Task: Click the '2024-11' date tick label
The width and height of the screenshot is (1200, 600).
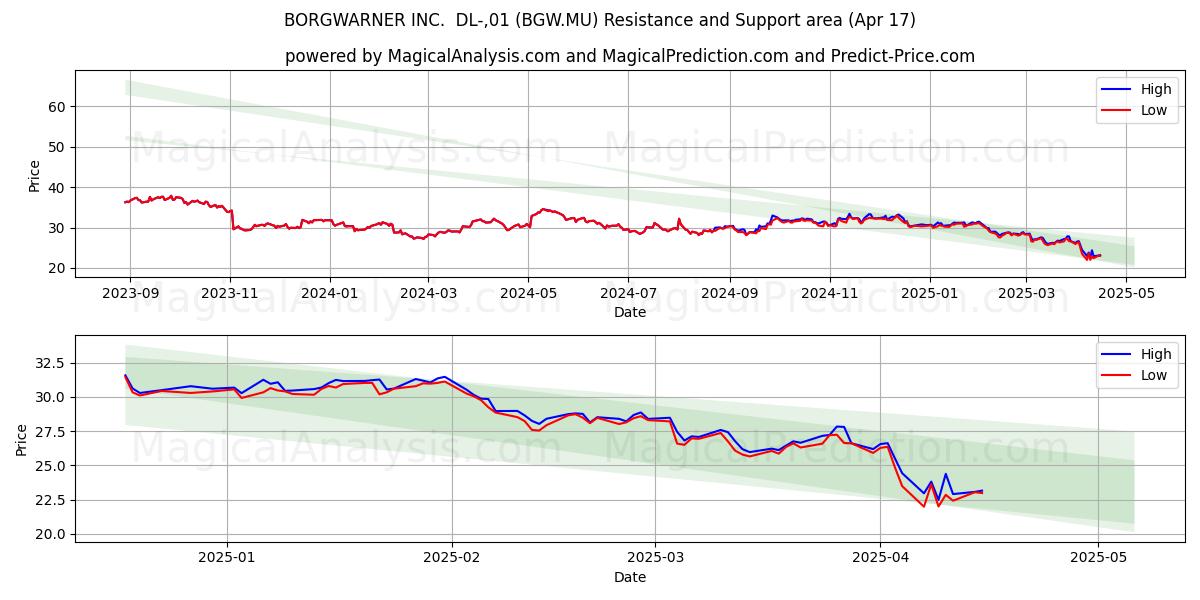Action: (x=829, y=293)
